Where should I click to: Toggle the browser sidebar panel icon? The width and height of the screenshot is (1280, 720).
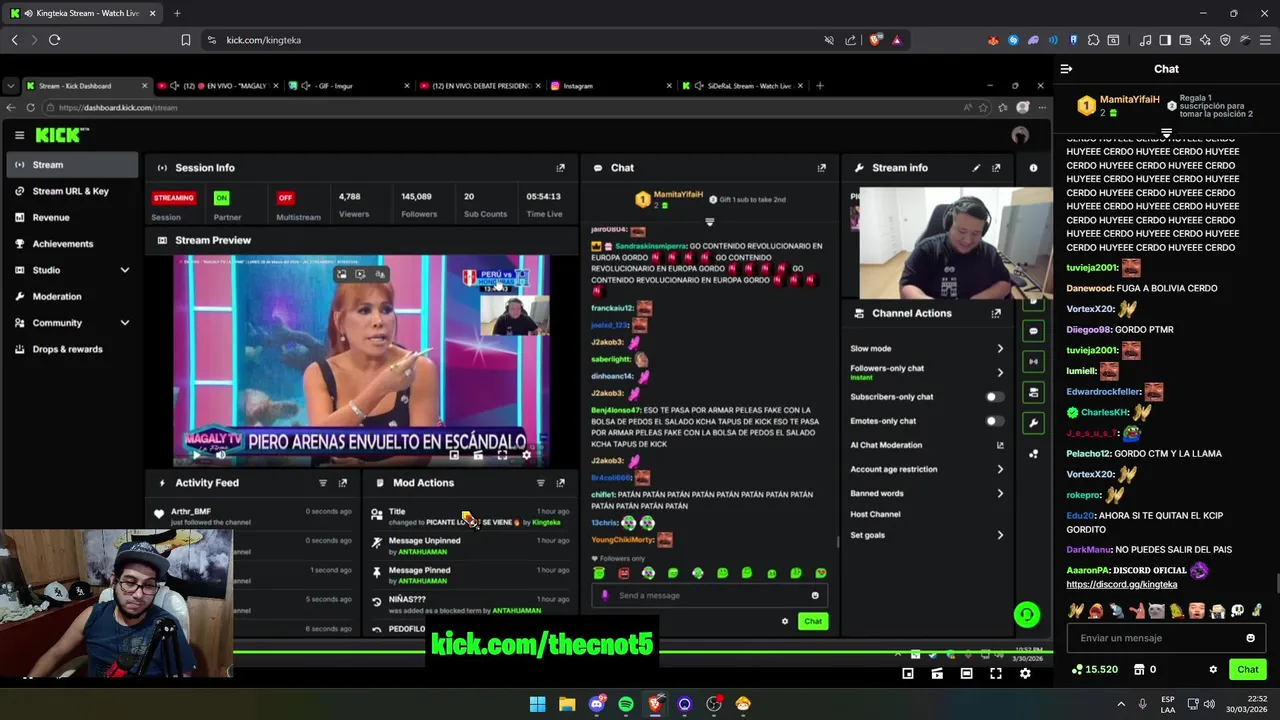click(1165, 40)
